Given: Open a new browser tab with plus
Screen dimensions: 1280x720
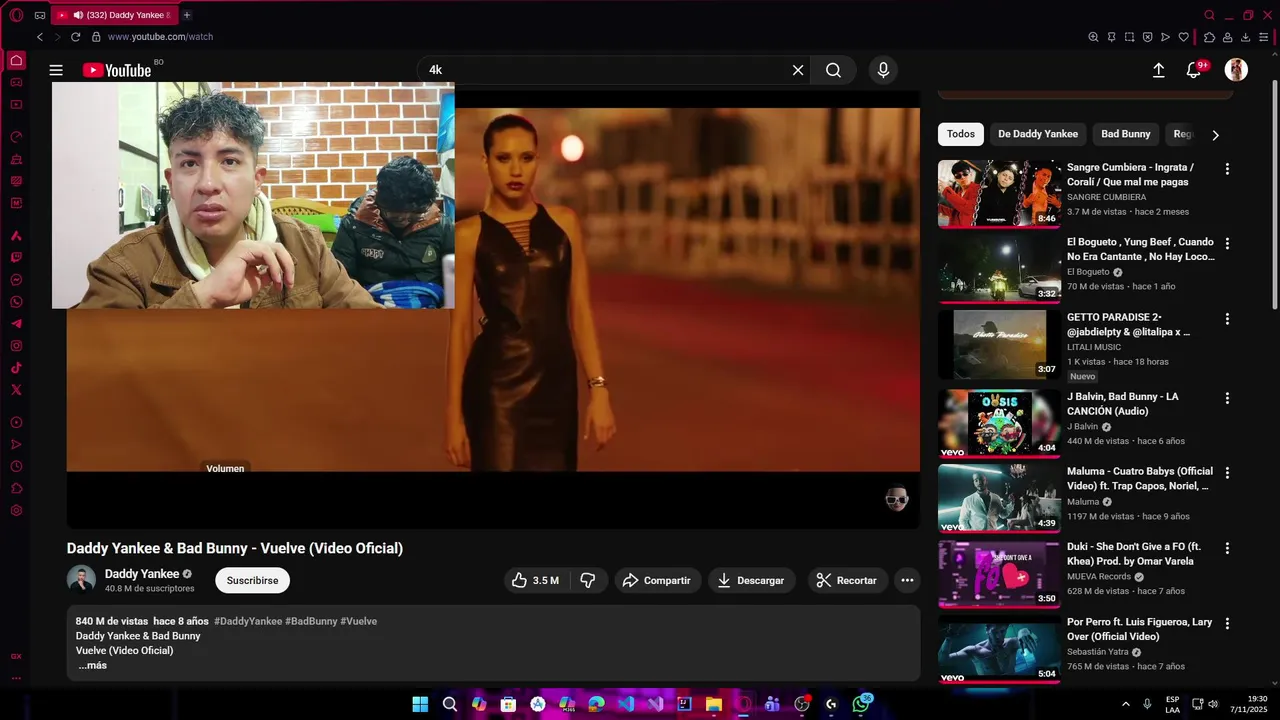Looking at the screenshot, I should (187, 15).
